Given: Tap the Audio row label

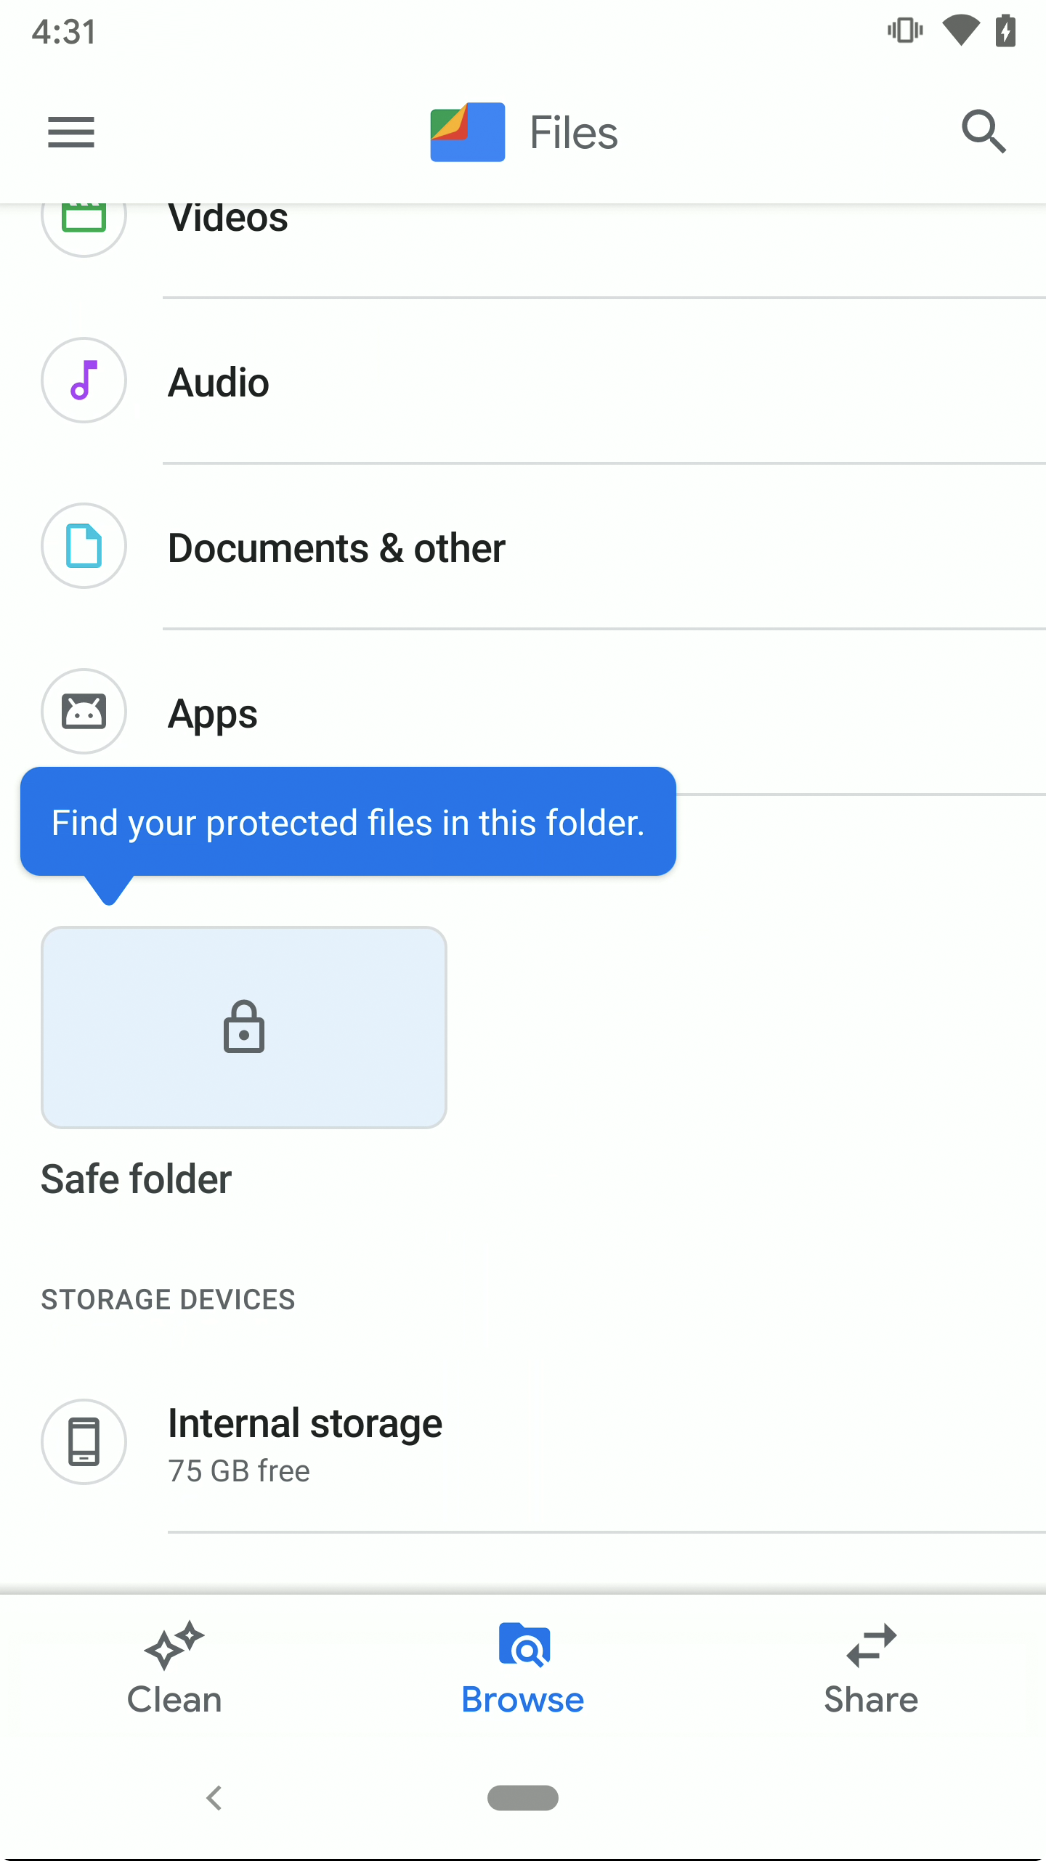Looking at the screenshot, I should click(218, 381).
